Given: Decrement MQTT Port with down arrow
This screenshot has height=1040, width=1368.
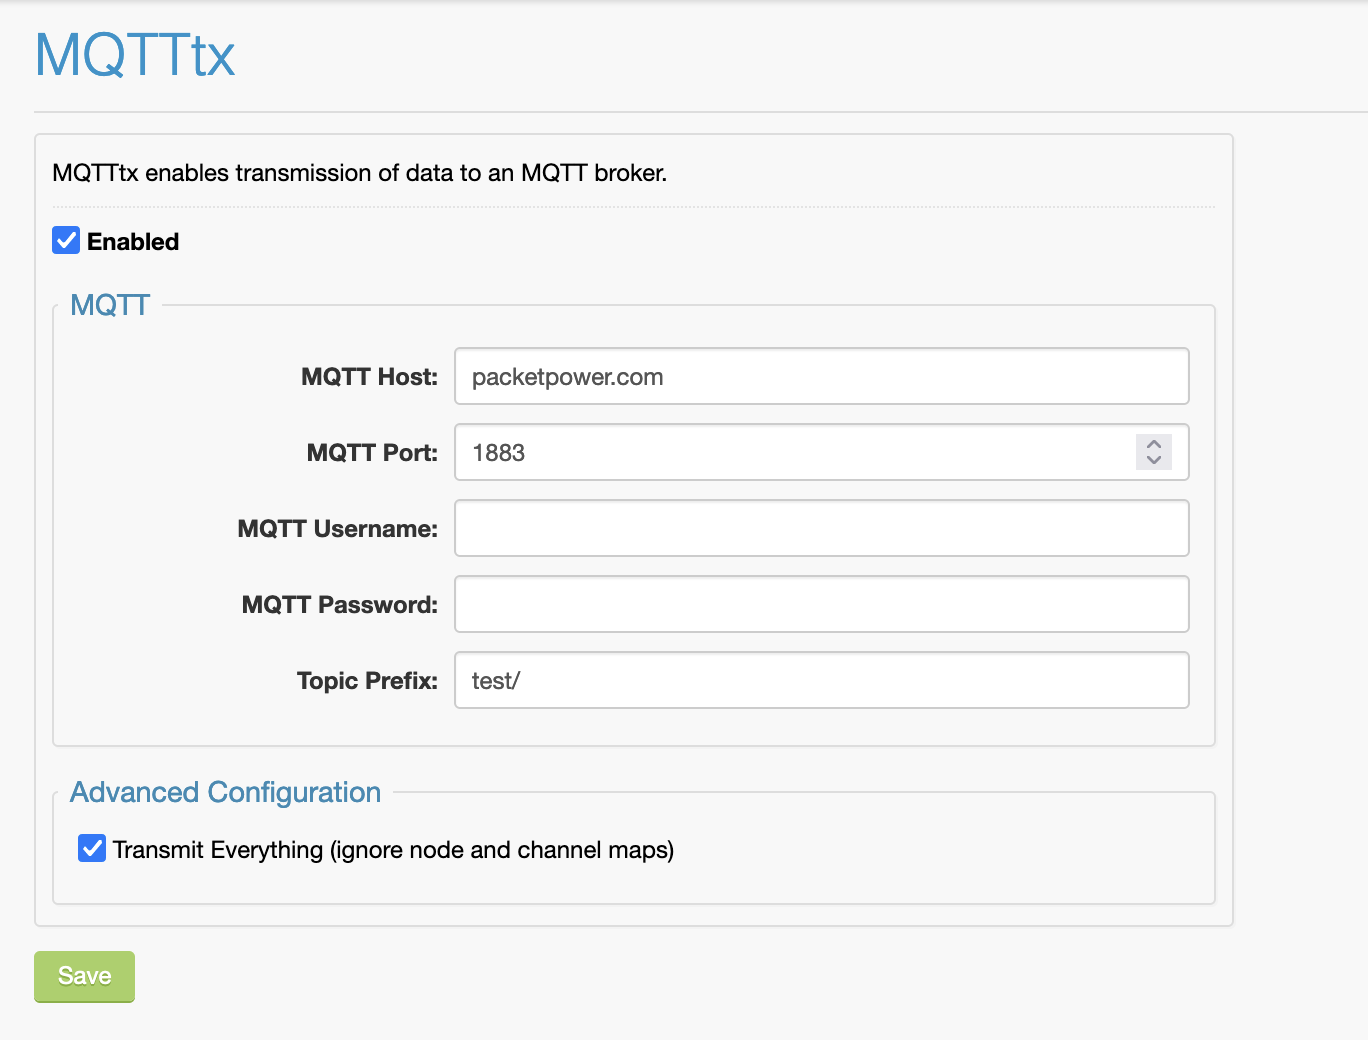Looking at the screenshot, I should 1154,460.
